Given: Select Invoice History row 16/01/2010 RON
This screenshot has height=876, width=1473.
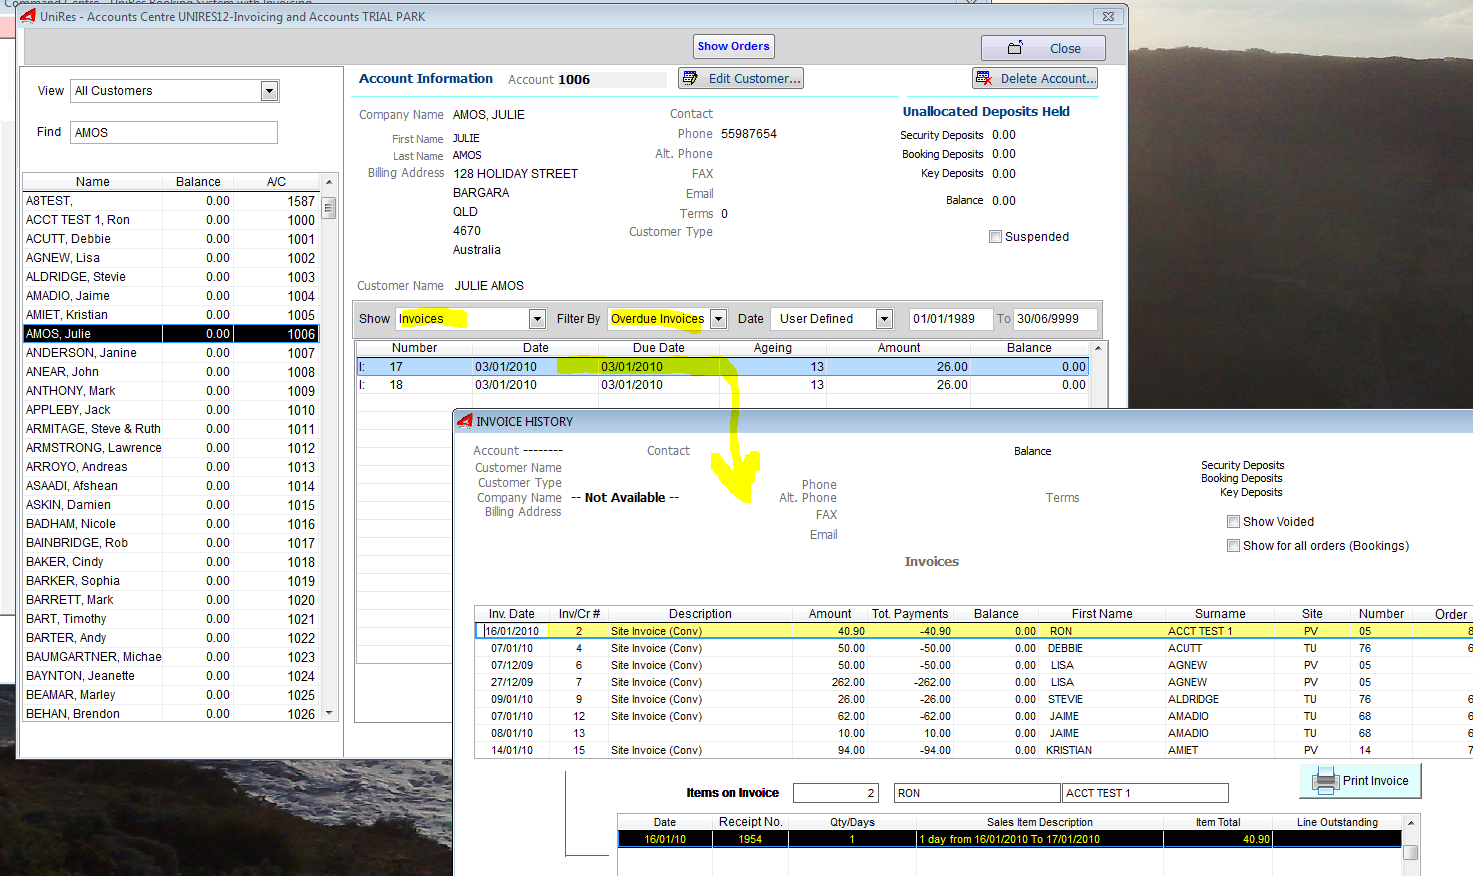Looking at the screenshot, I should pos(973,632).
